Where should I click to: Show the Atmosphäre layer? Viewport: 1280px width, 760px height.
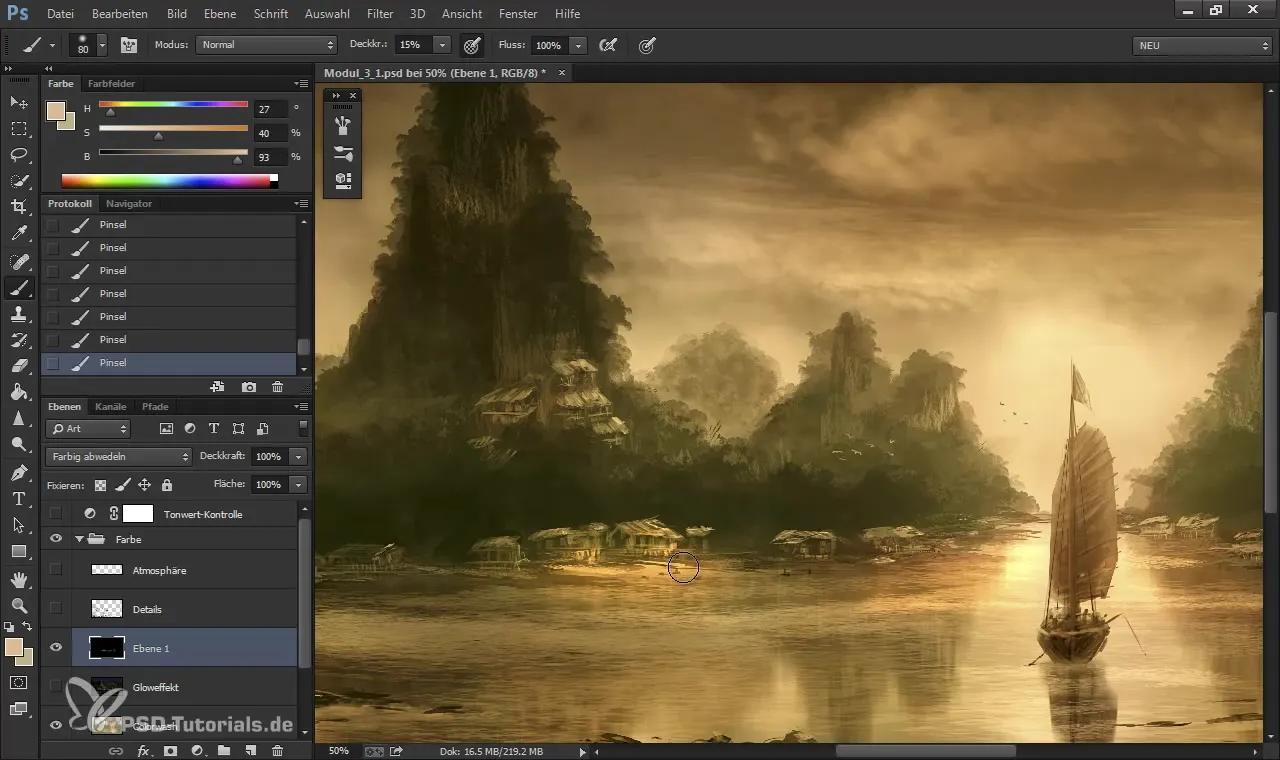(x=56, y=570)
